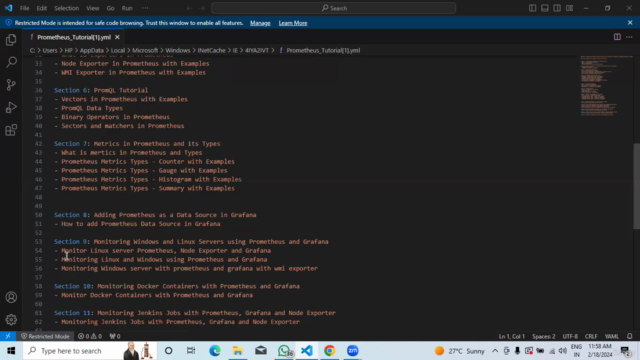Click INetCache breadcrumb segment

click(211, 50)
